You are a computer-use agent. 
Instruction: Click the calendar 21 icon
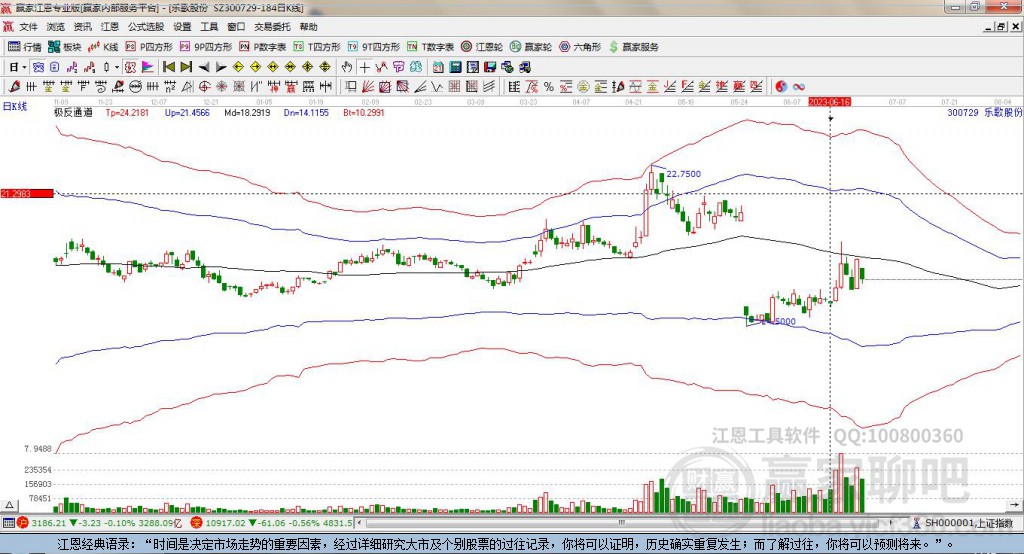tap(438, 67)
